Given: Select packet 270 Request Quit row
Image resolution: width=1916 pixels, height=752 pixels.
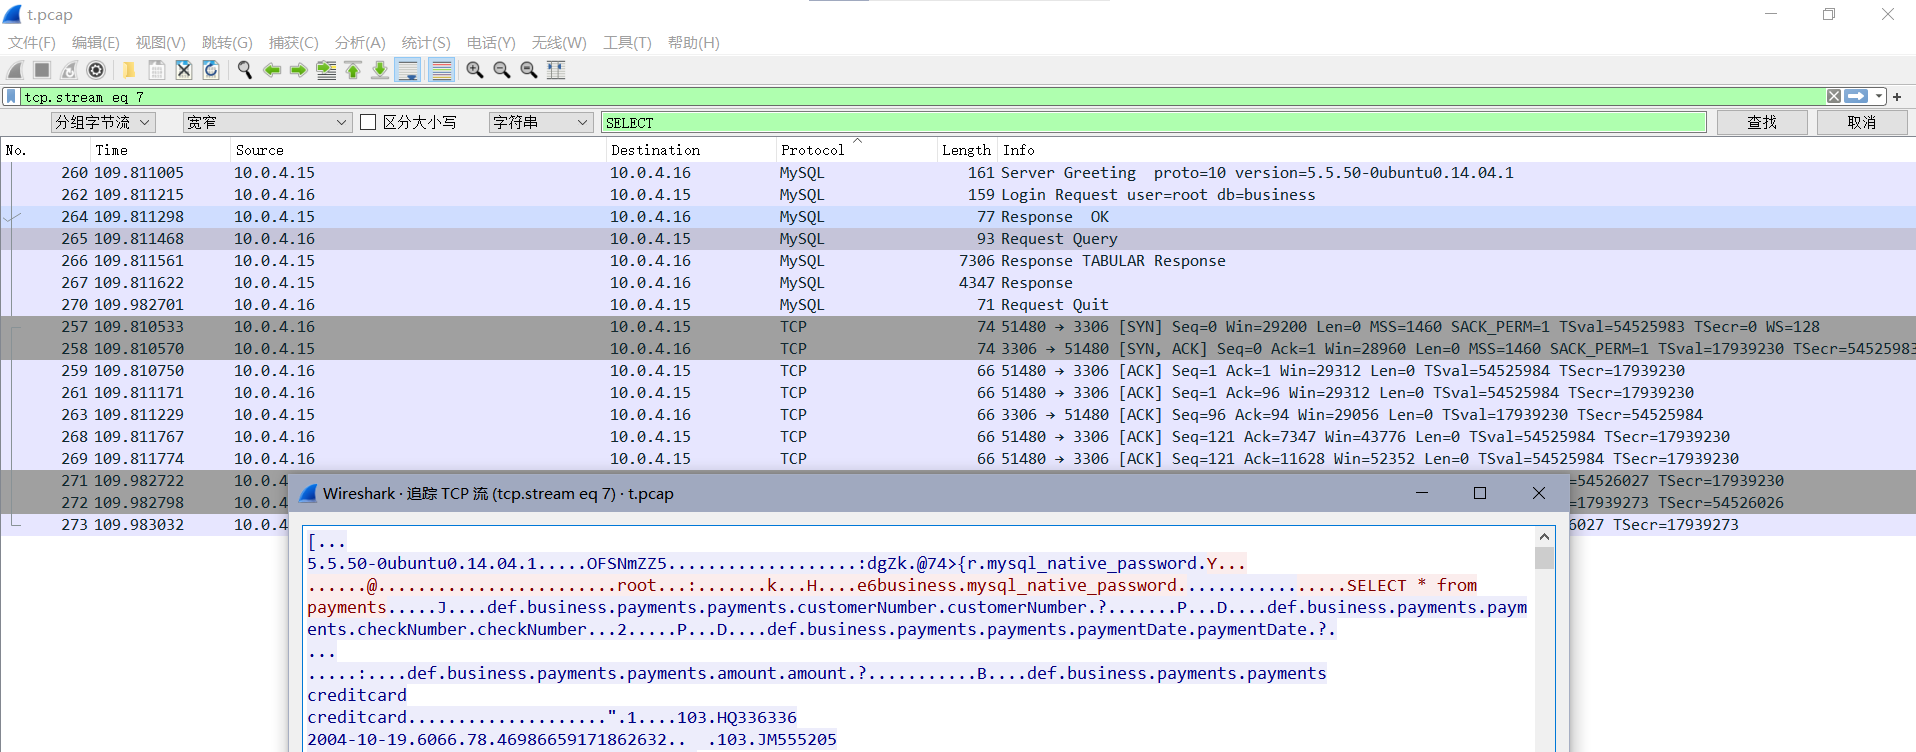Looking at the screenshot, I should [x=958, y=305].
